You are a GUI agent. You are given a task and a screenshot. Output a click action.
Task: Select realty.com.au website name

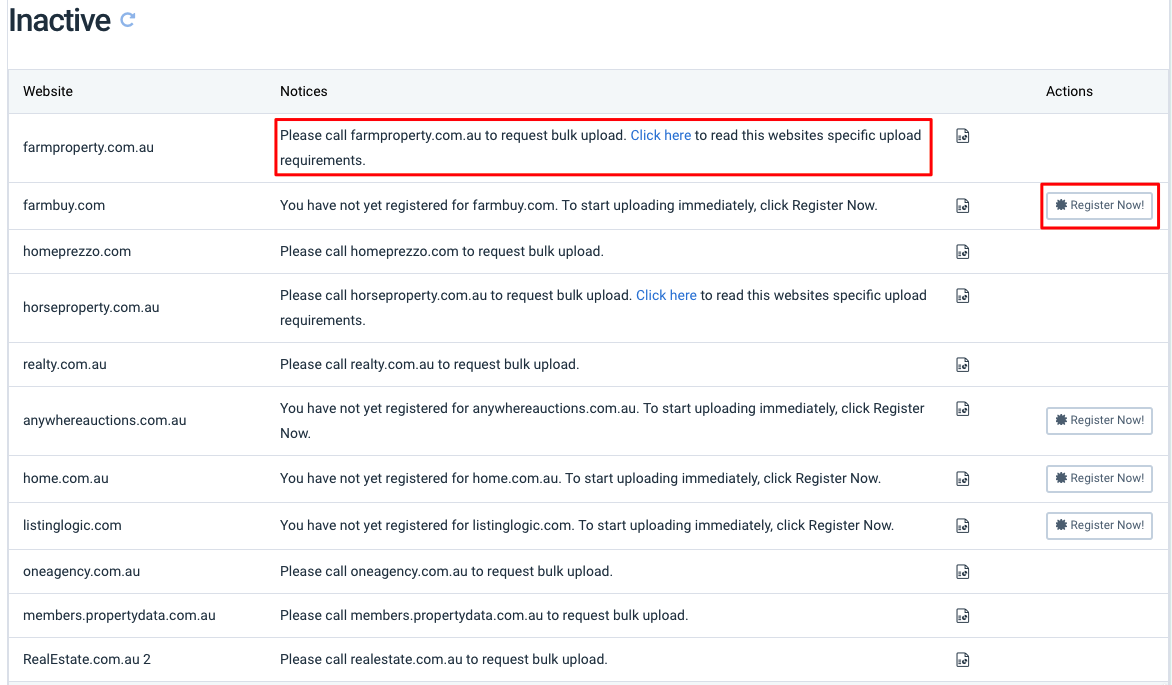click(65, 364)
